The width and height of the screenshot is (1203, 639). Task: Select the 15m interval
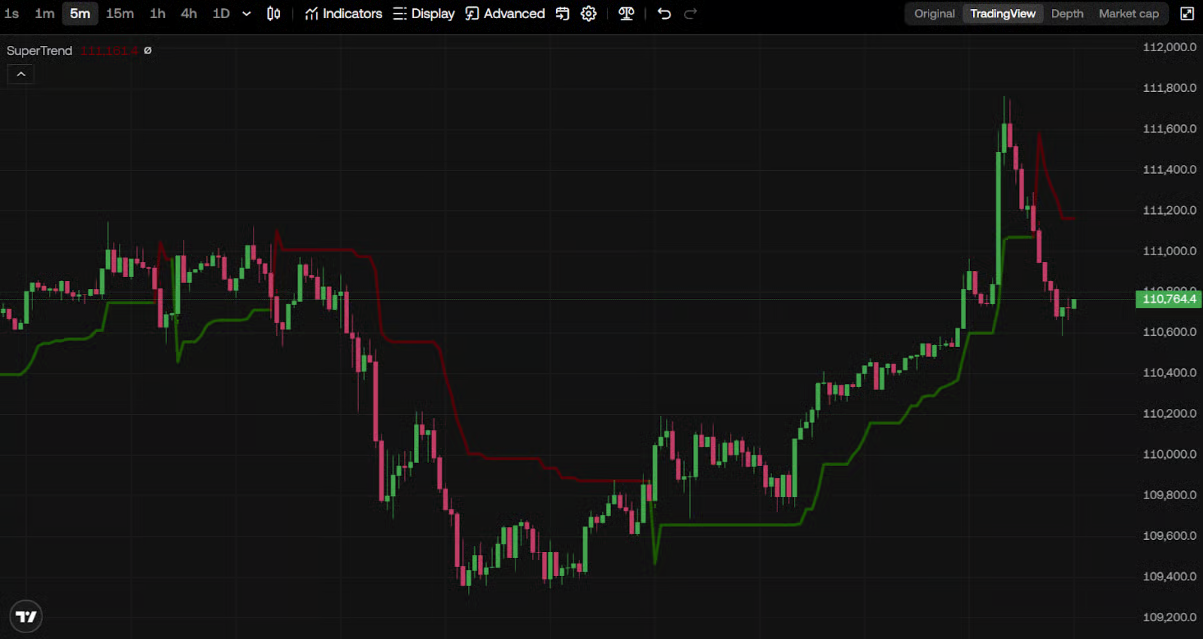click(x=120, y=14)
